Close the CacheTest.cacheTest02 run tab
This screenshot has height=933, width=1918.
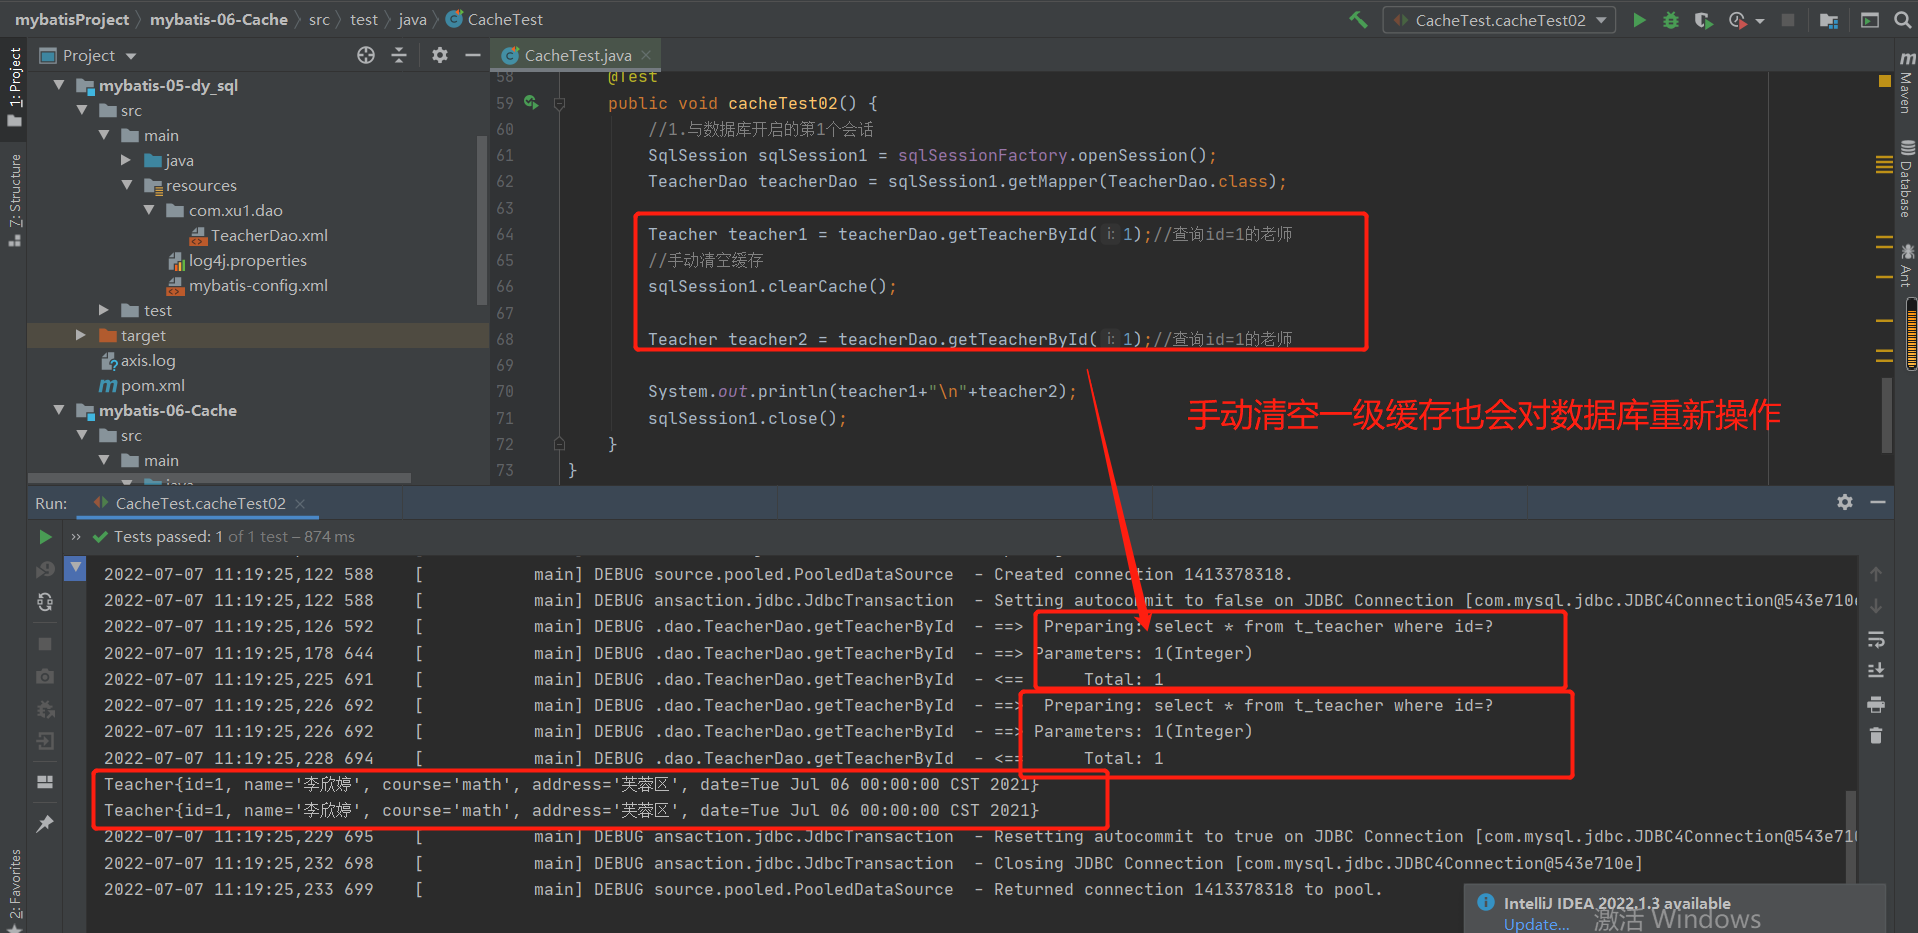[300, 503]
